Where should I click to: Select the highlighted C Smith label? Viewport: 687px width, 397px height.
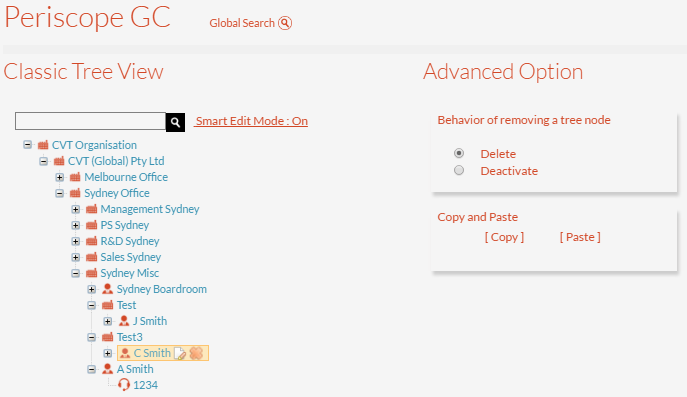152,353
